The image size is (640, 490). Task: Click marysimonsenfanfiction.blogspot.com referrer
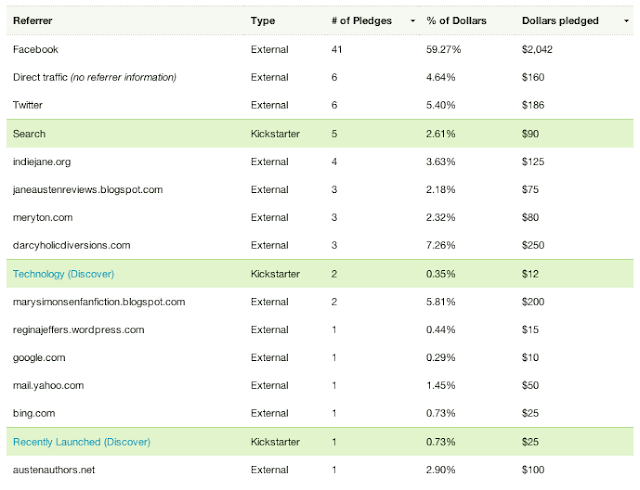point(99,301)
